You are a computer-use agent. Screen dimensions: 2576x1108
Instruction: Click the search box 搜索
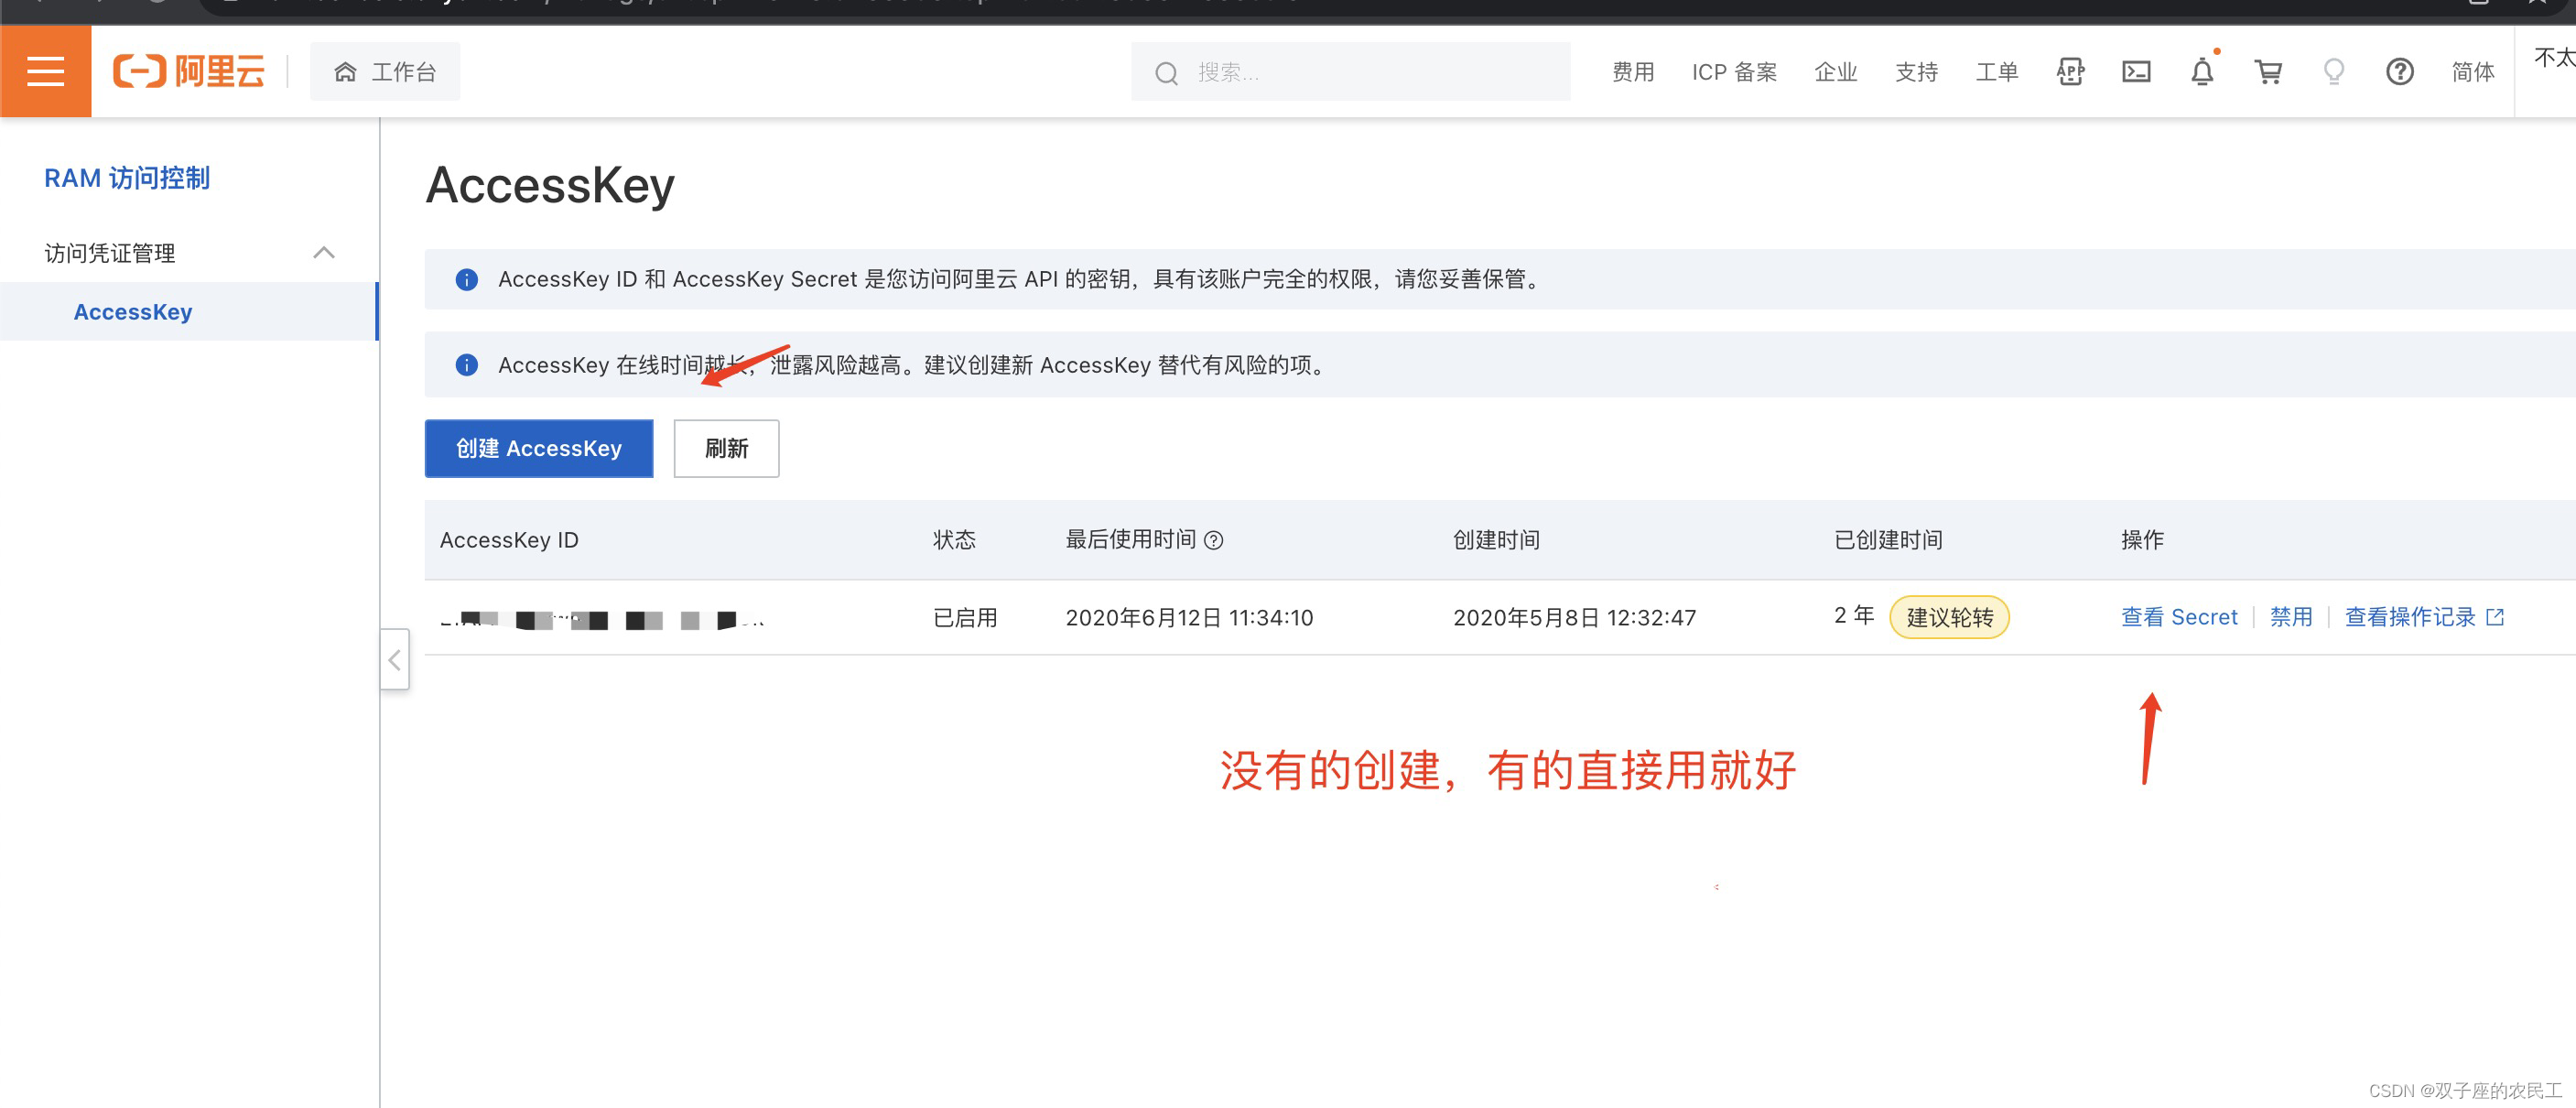[1350, 72]
